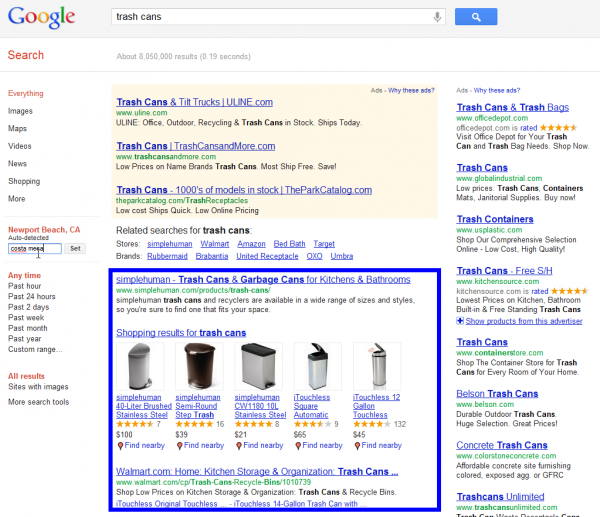
Task: Open simplehuman CW1180 10L can thumbnail
Action: [x=259, y=366]
